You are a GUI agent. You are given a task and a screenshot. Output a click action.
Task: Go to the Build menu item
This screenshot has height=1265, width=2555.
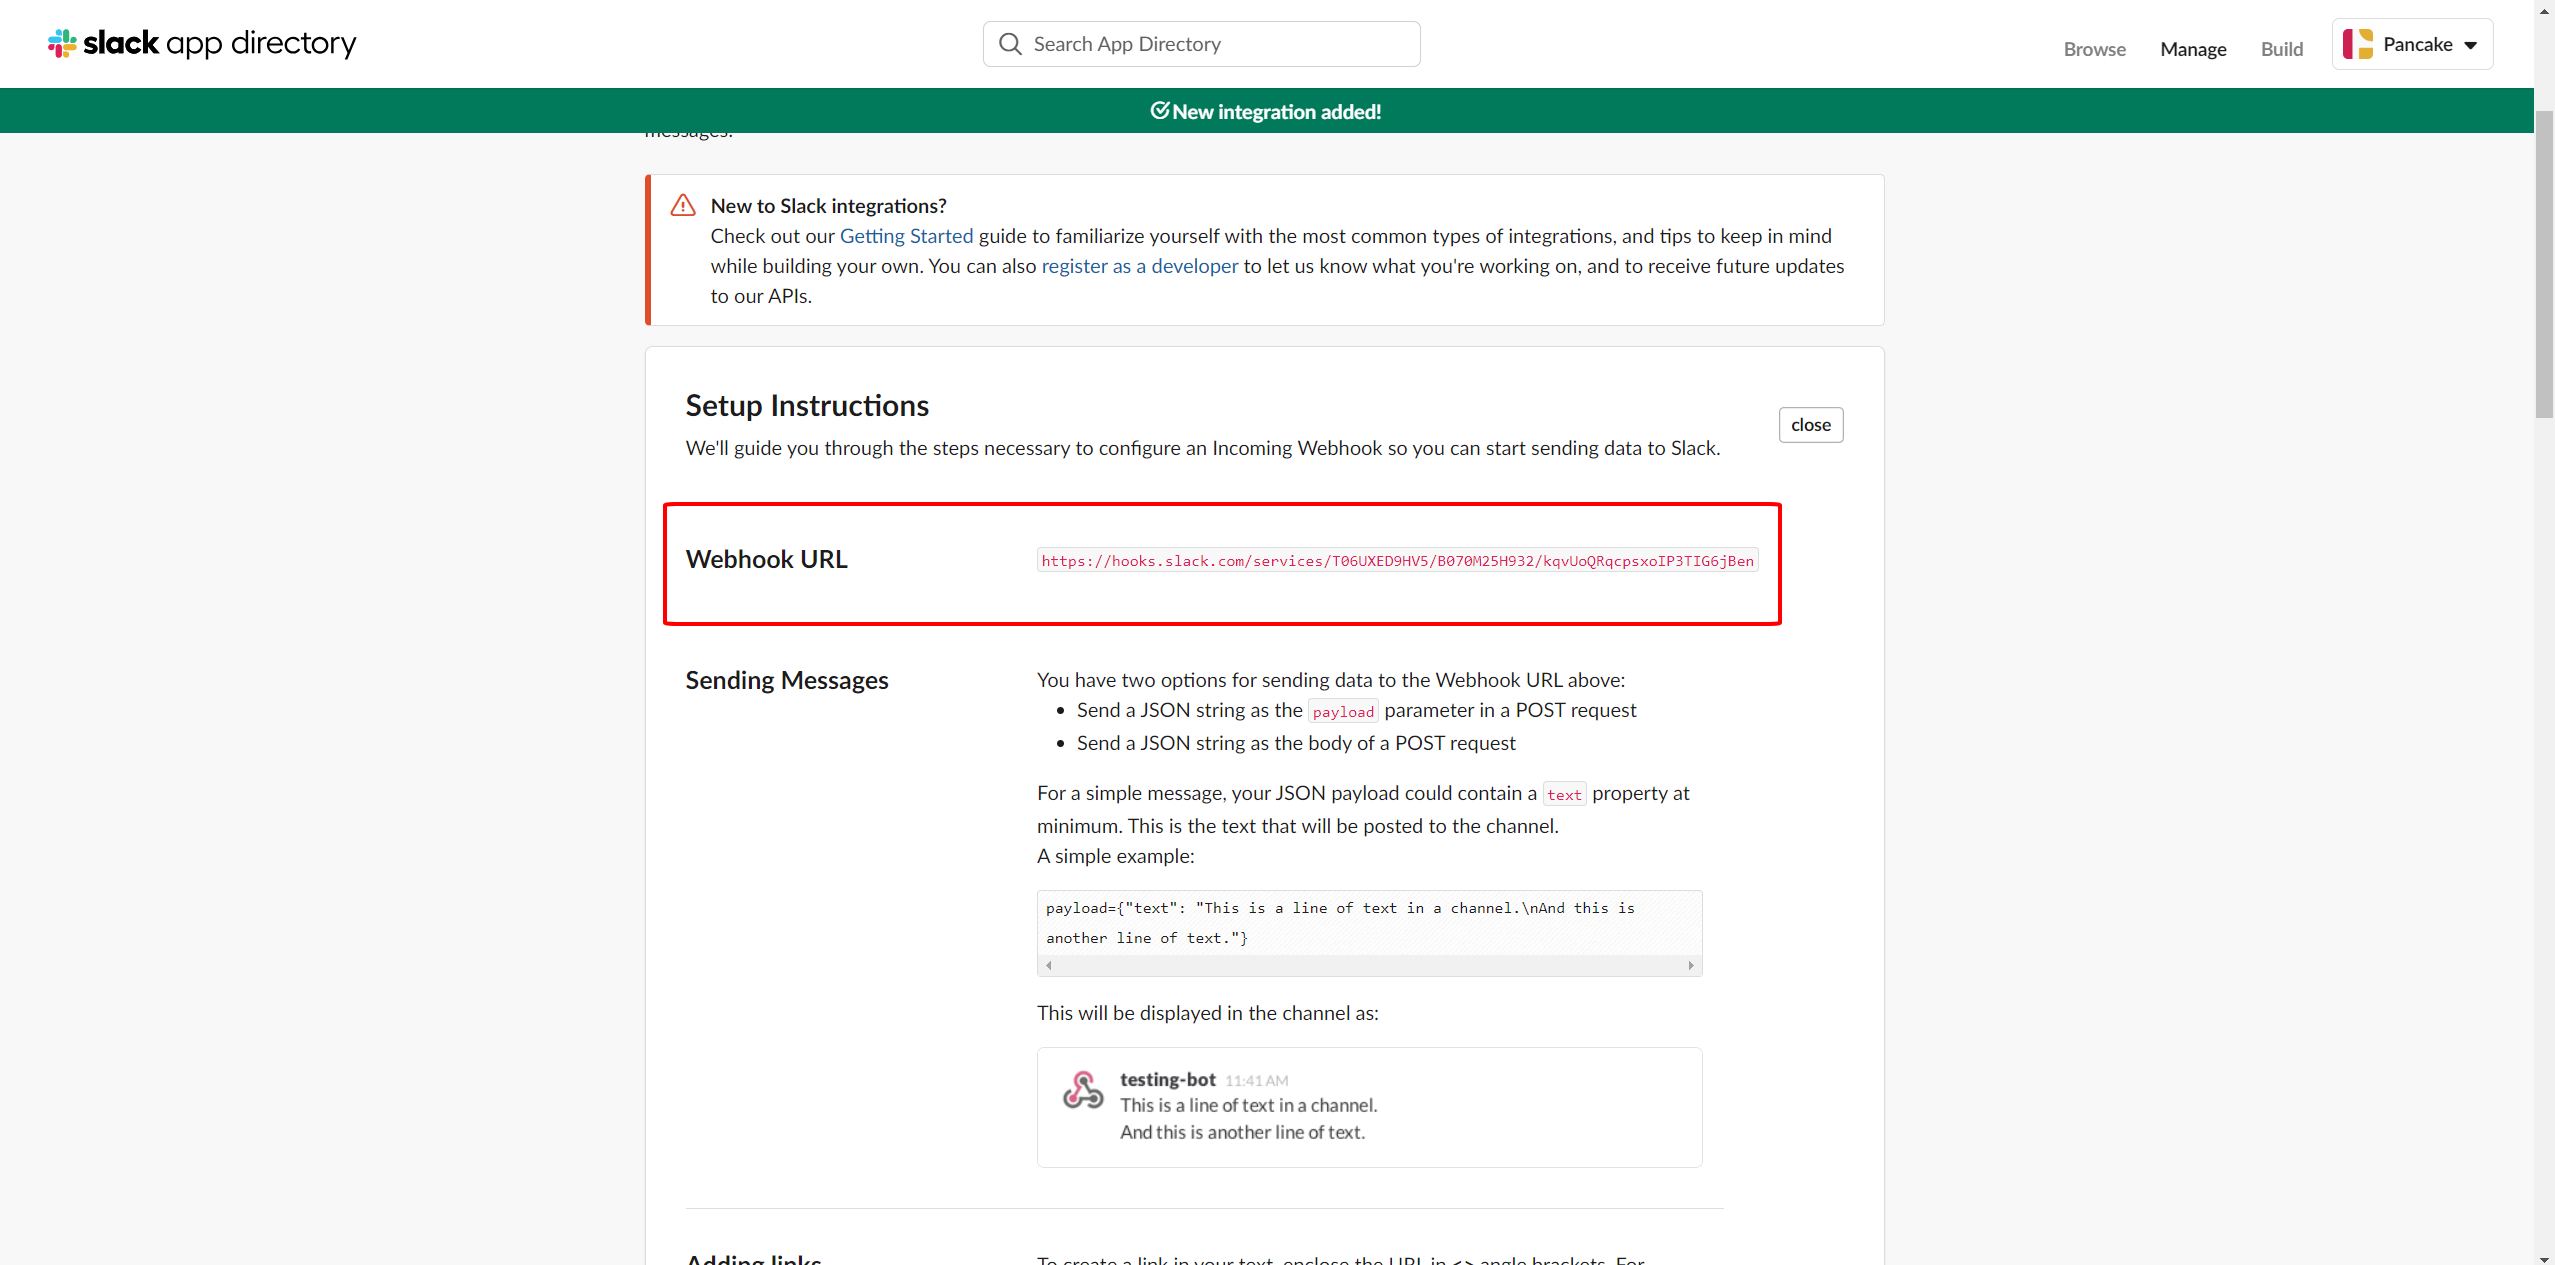2281,49
